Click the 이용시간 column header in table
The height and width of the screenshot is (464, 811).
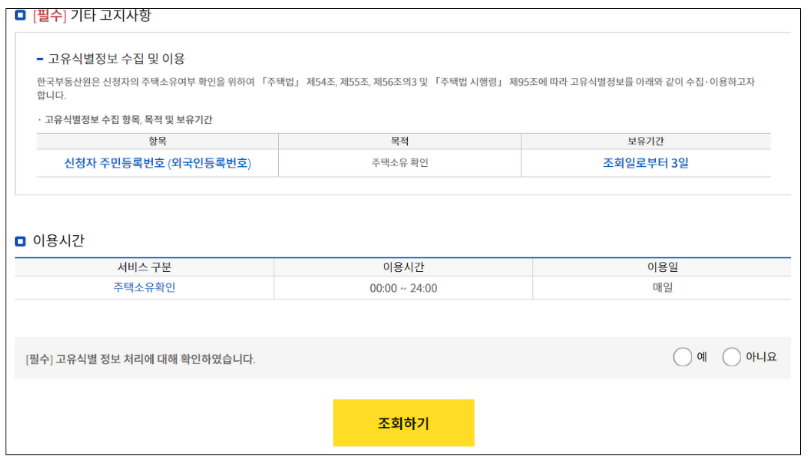click(x=403, y=267)
